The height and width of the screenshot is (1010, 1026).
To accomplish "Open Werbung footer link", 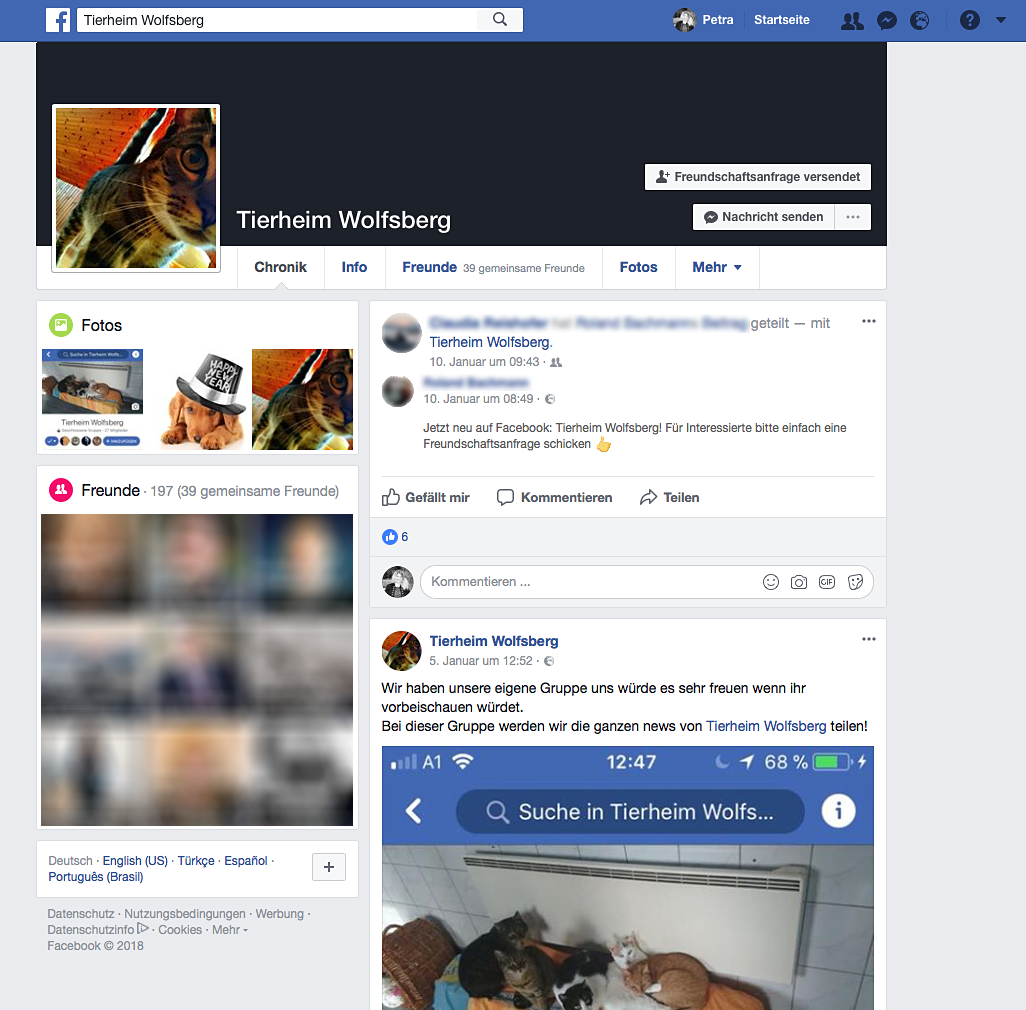I will tap(279, 914).
